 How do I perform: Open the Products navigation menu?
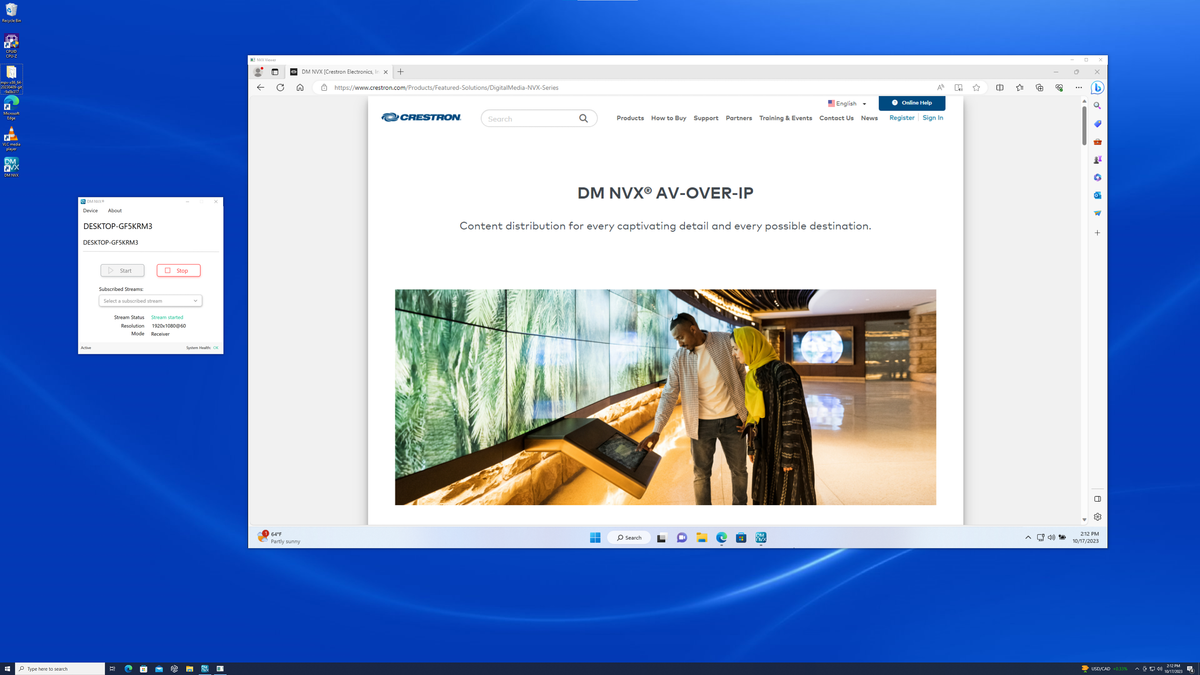coord(630,118)
